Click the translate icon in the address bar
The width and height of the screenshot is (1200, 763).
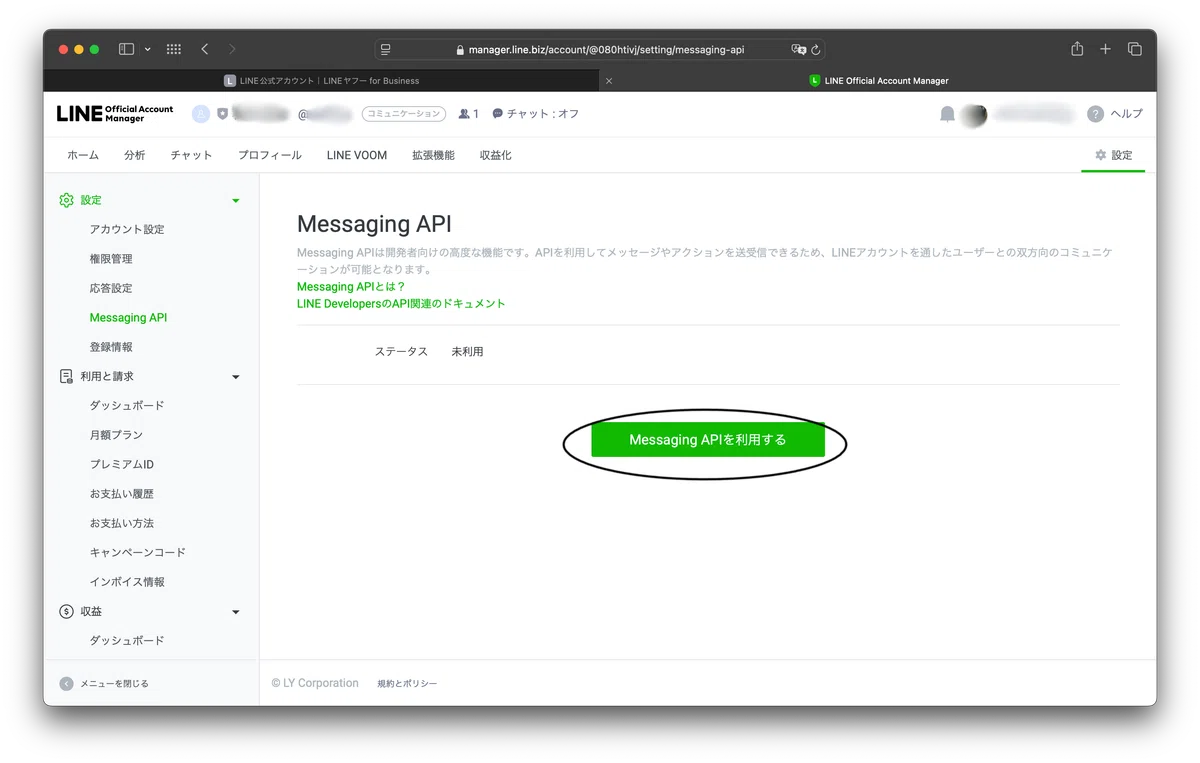(798, 49)
